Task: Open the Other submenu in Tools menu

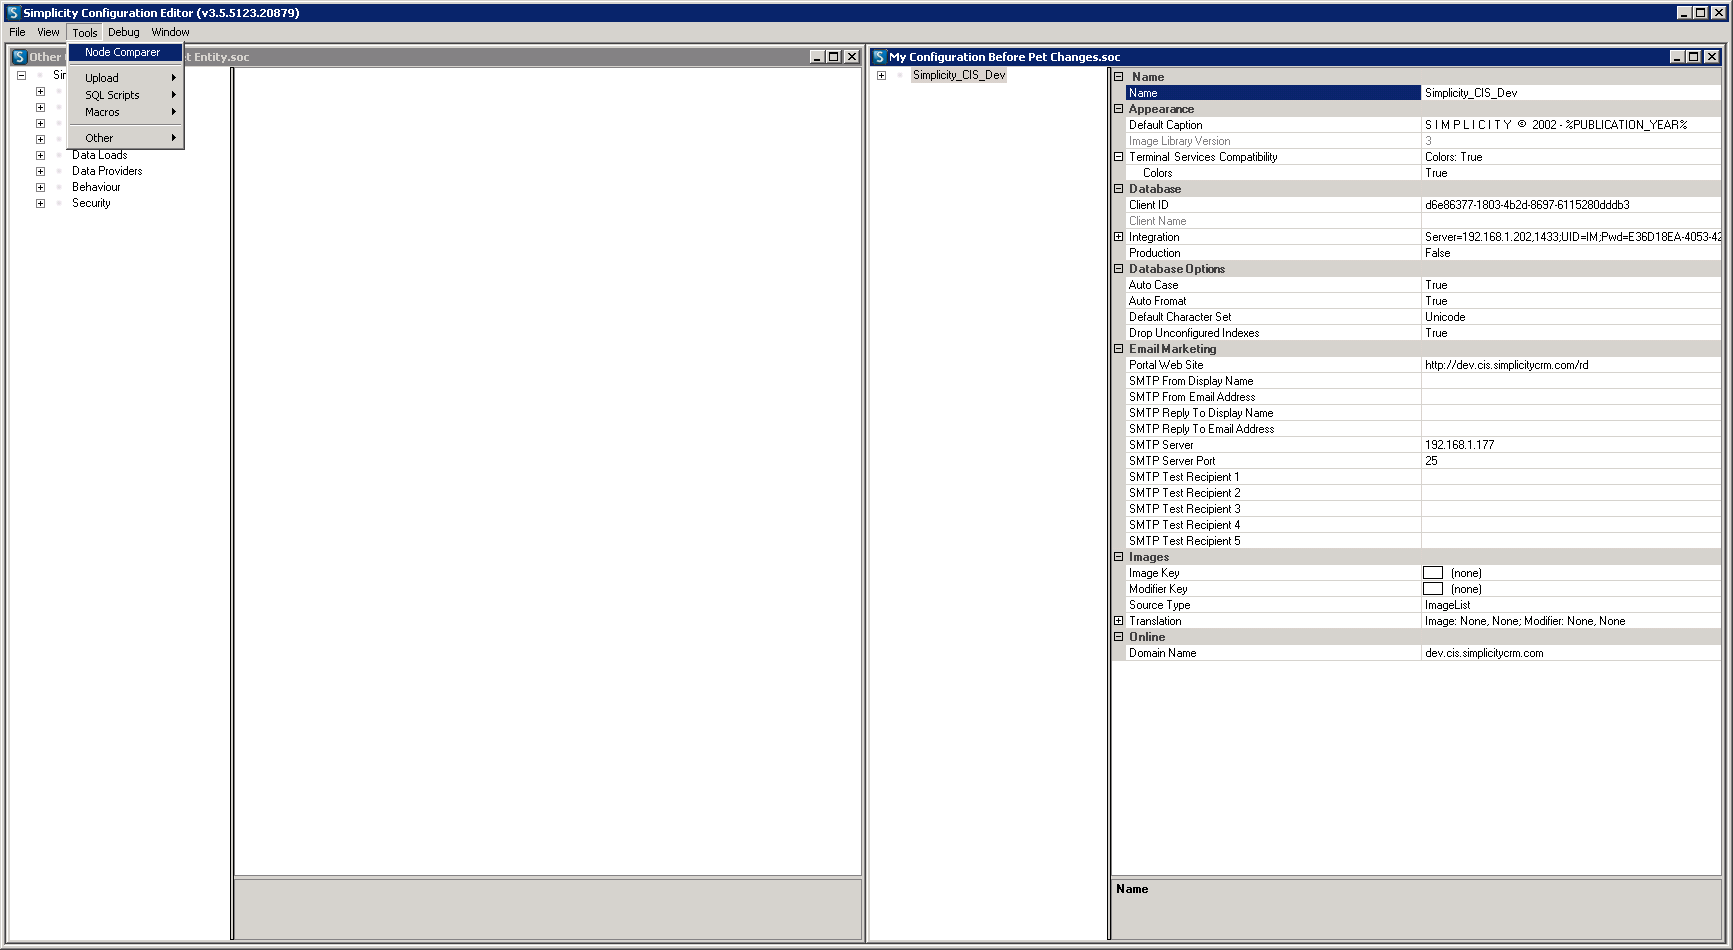Action: click(125, 138)
